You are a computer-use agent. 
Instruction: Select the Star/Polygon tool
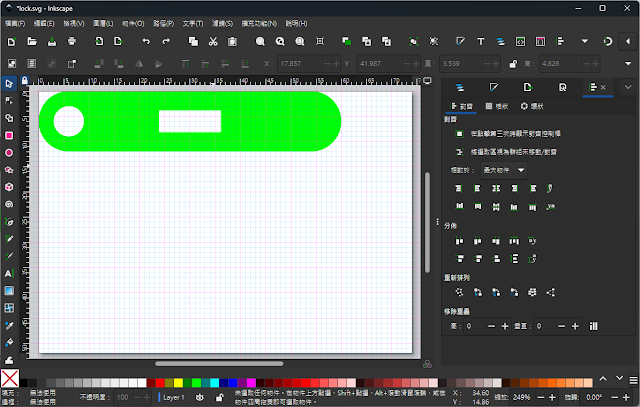point(9,170)
